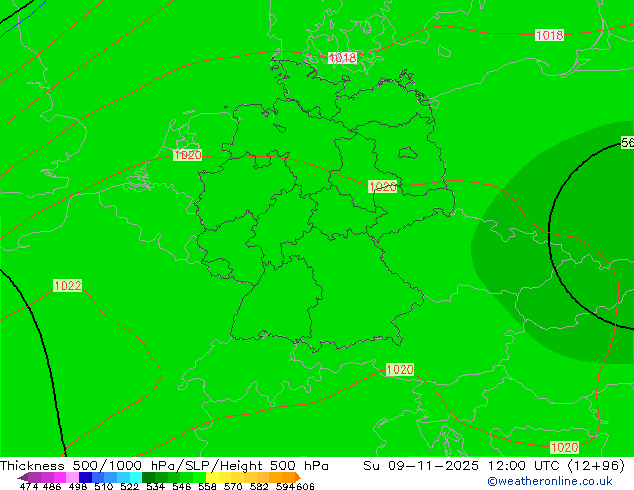
Task: Select the 1020 label in eastern Germany
Action: (383, 186)
